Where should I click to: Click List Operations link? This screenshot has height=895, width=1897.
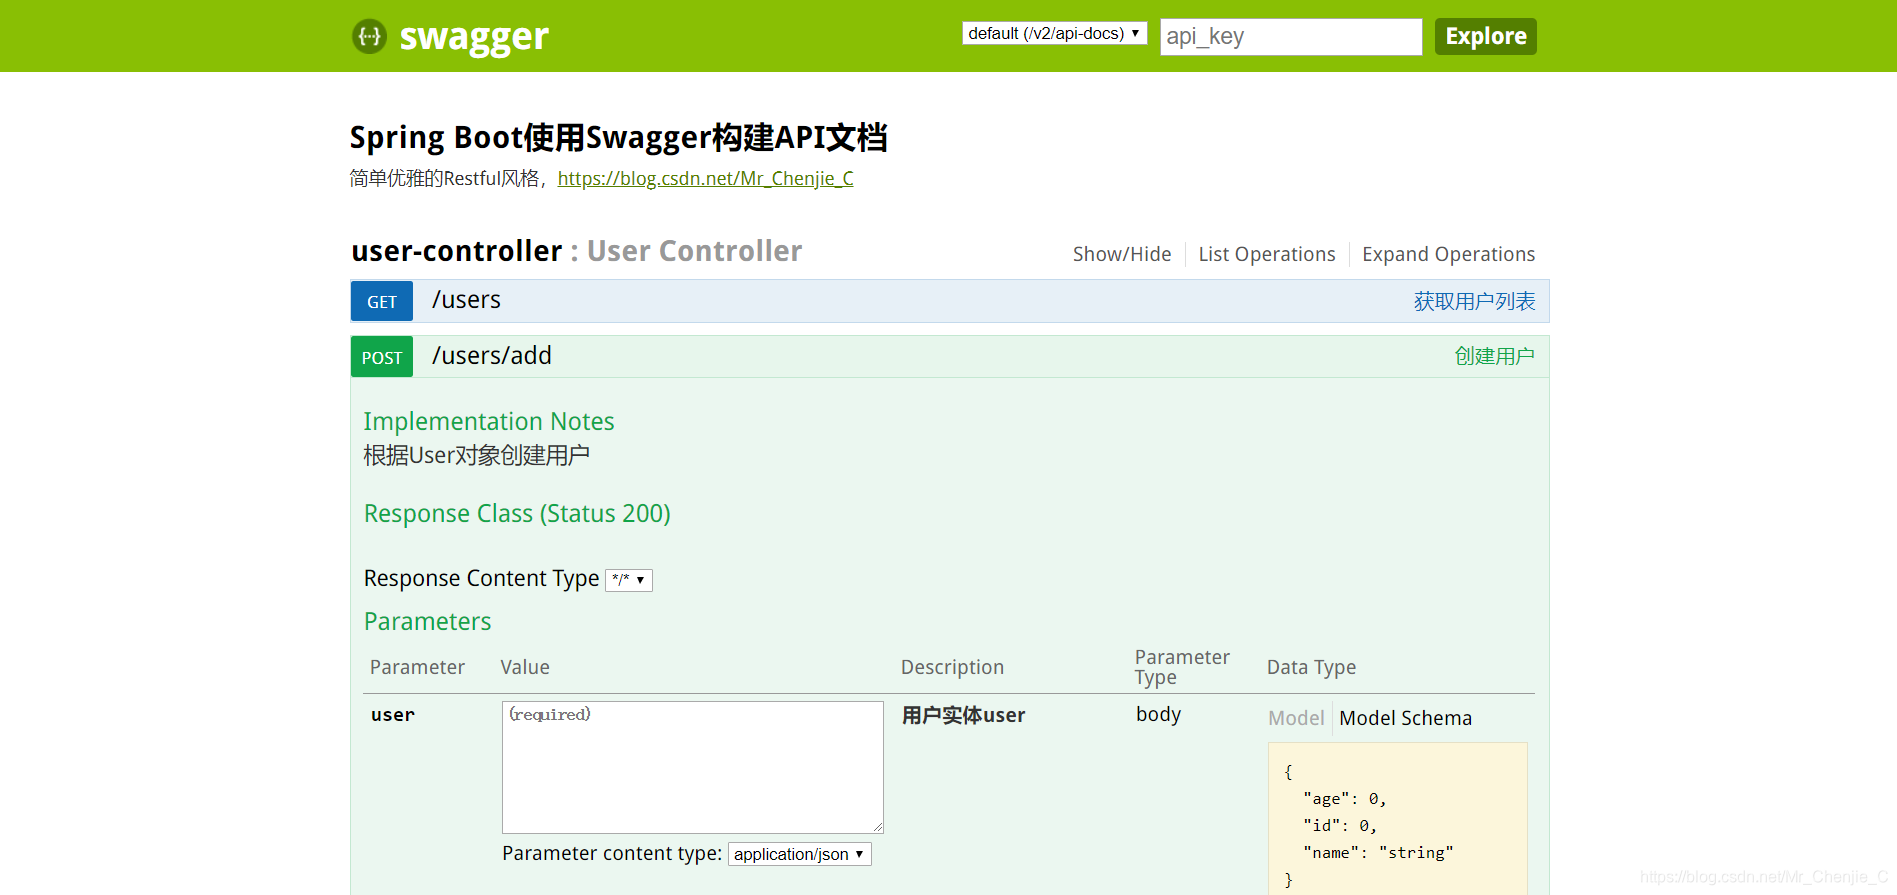pos(1266,254)
